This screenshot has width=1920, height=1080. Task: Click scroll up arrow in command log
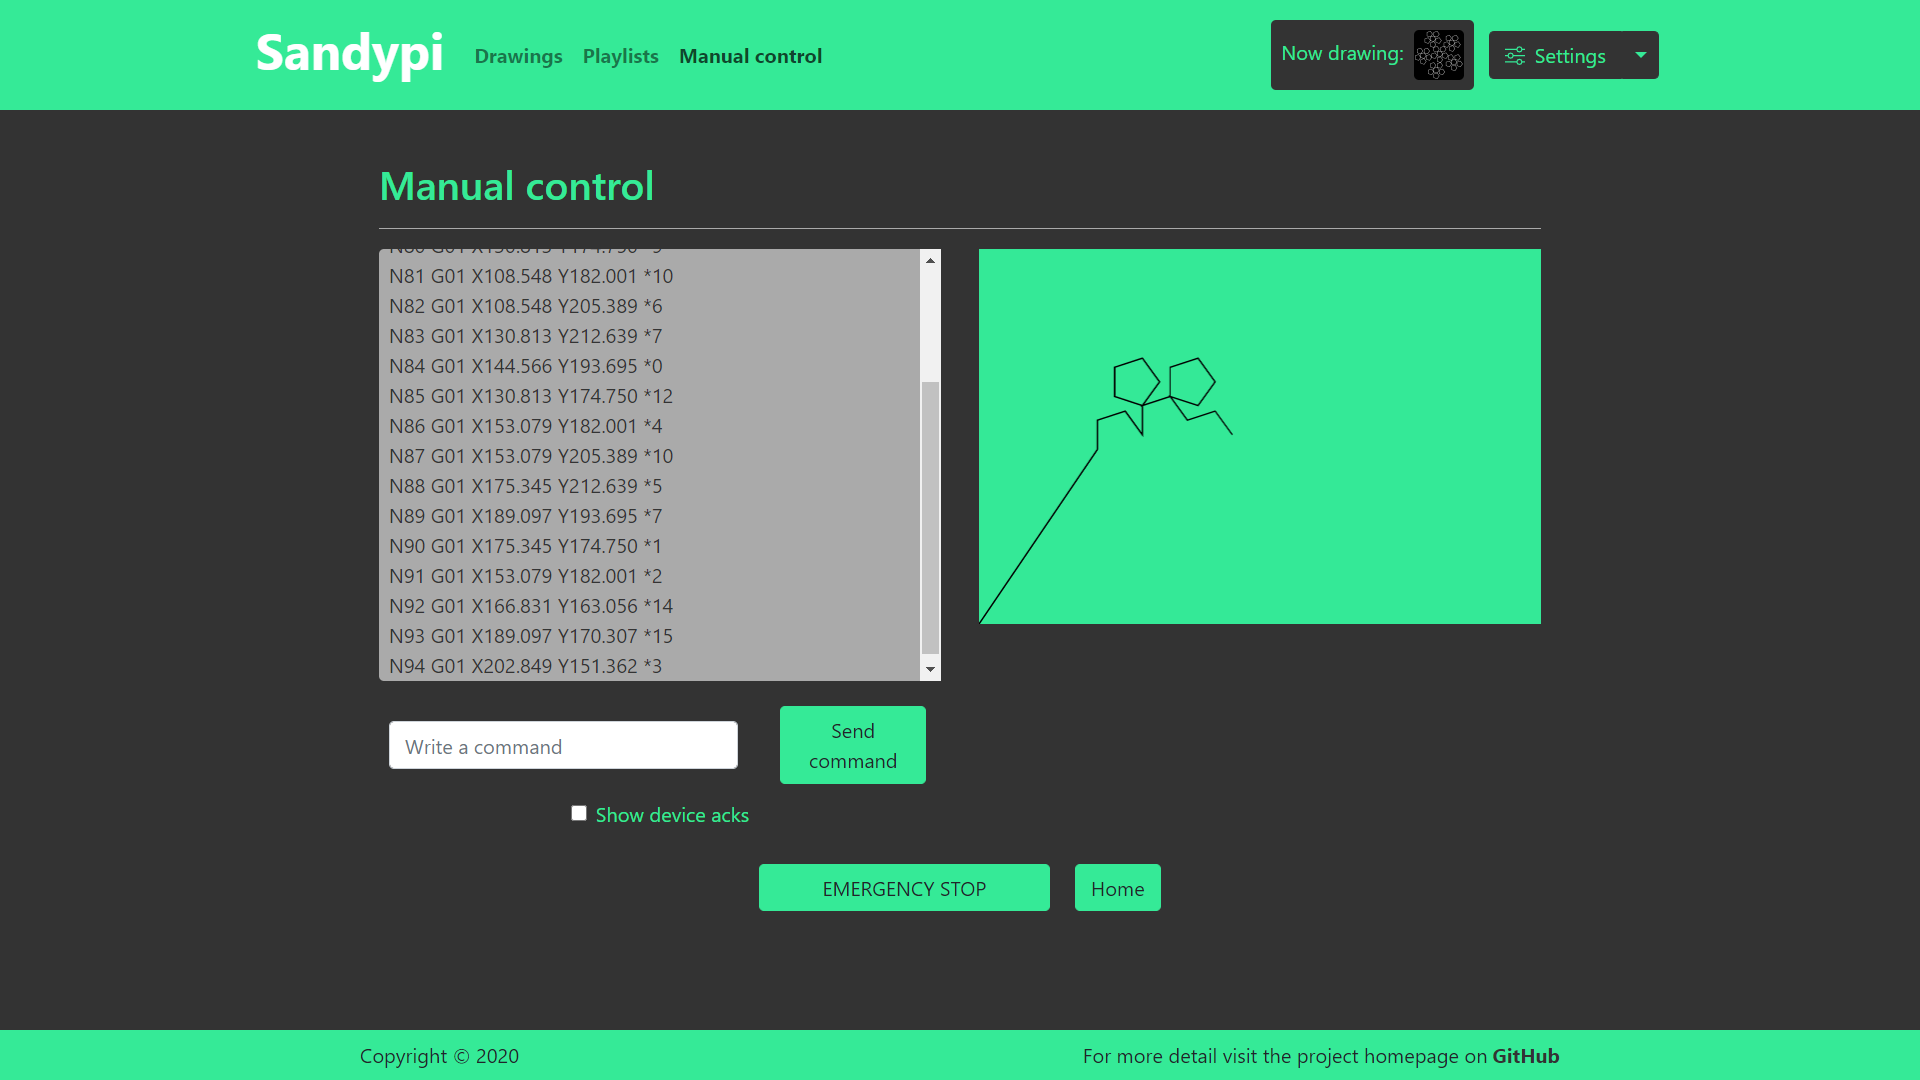[930, 260]
